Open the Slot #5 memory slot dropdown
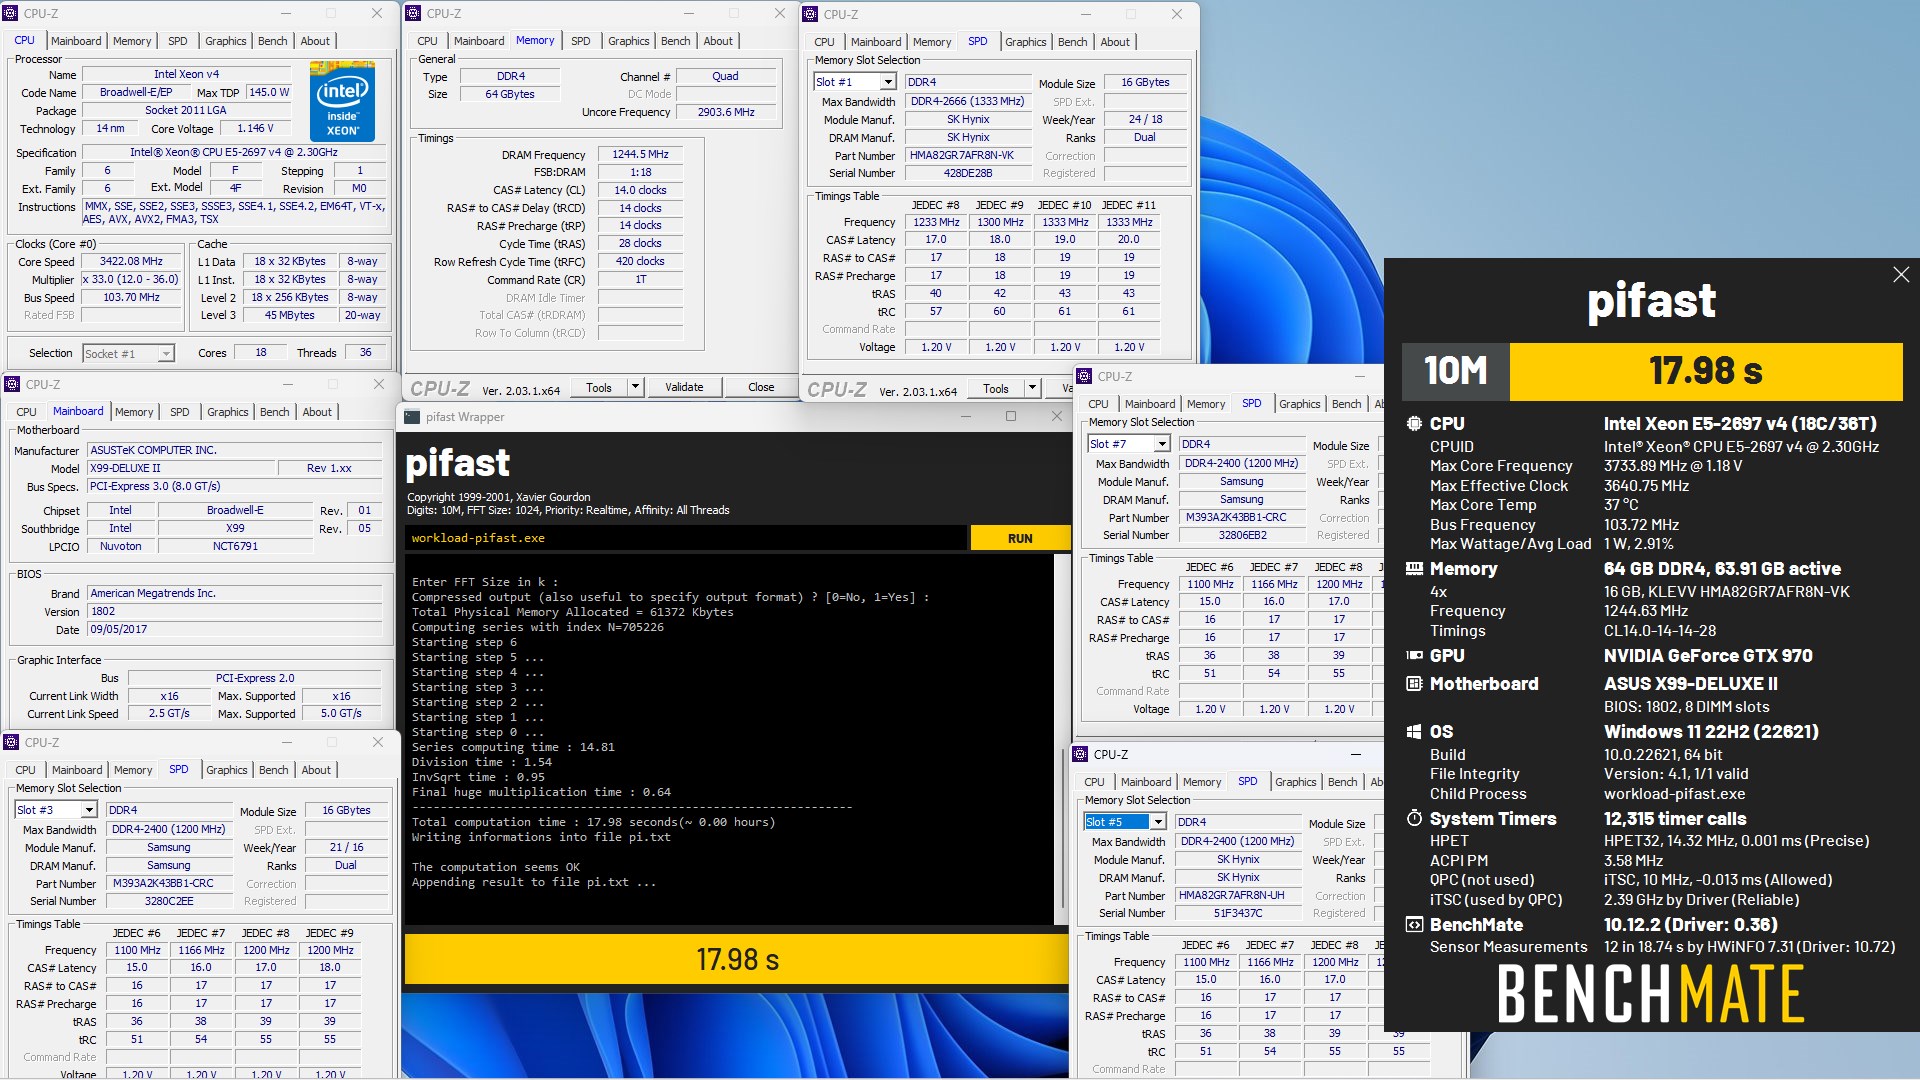The image size is (1920, 1080). 1158,822
